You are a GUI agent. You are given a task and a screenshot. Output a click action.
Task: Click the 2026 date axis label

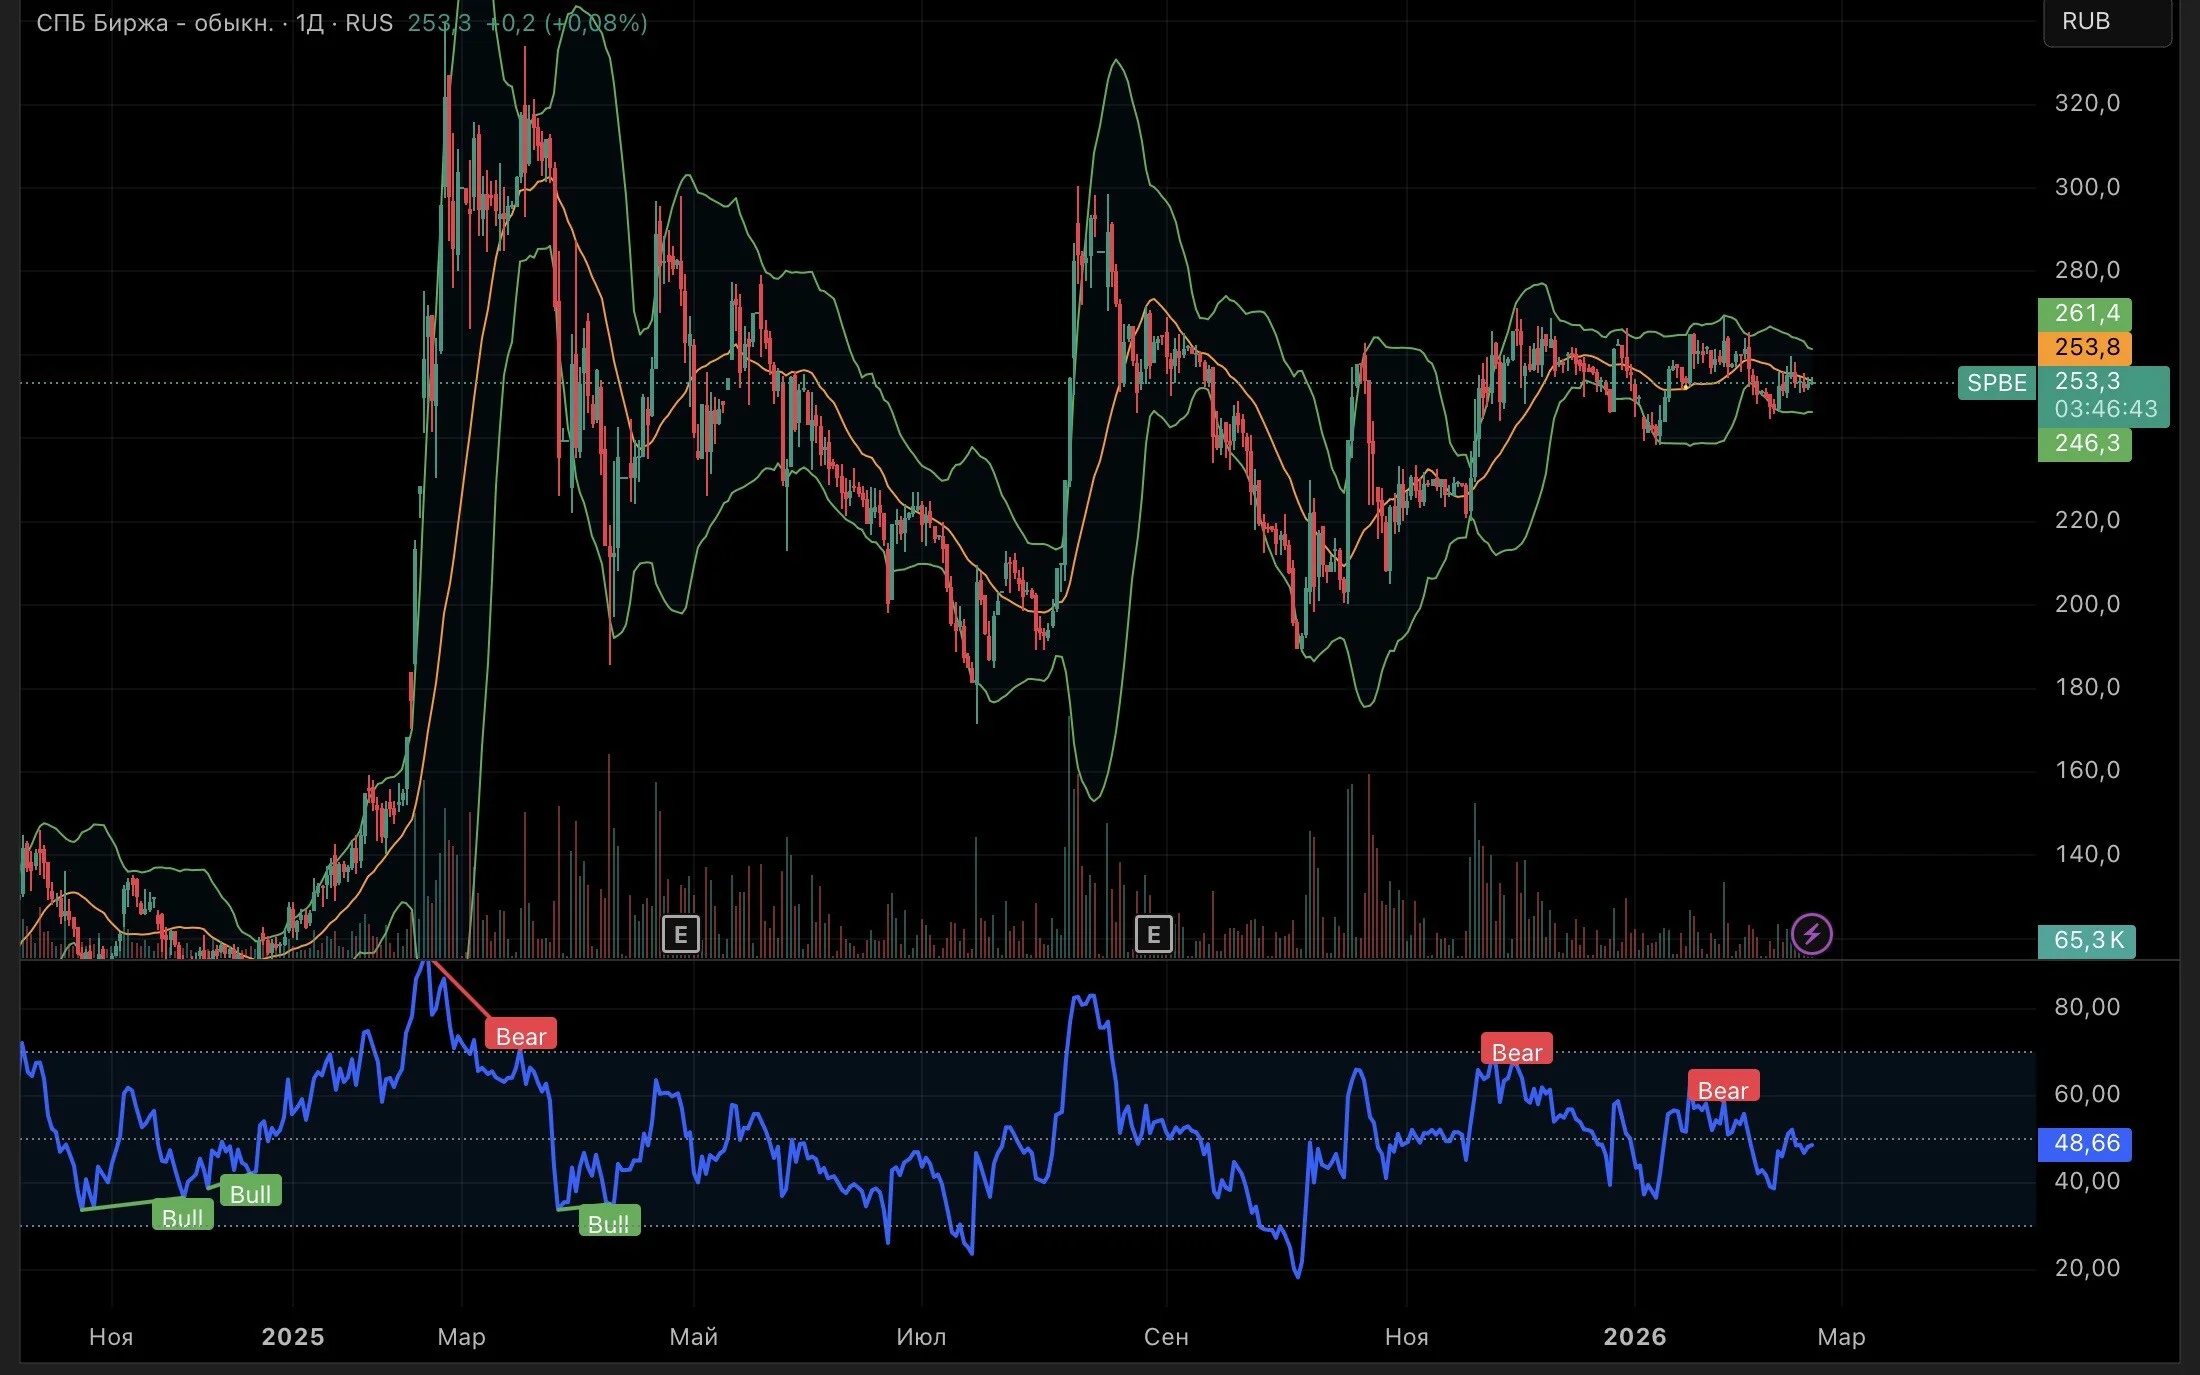coord(1635,1337)
